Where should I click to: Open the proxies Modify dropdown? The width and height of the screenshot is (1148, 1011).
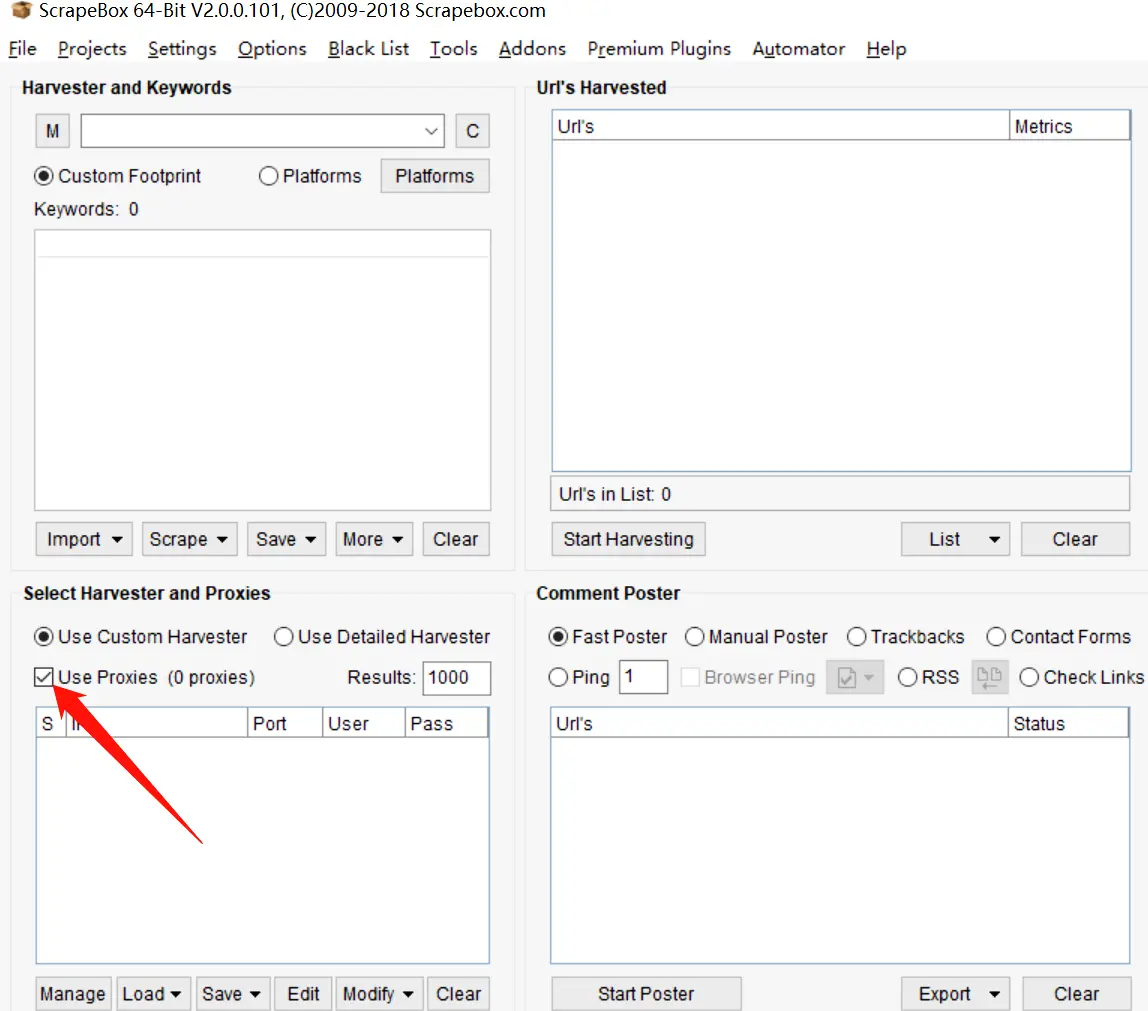[x=379, y=993]
